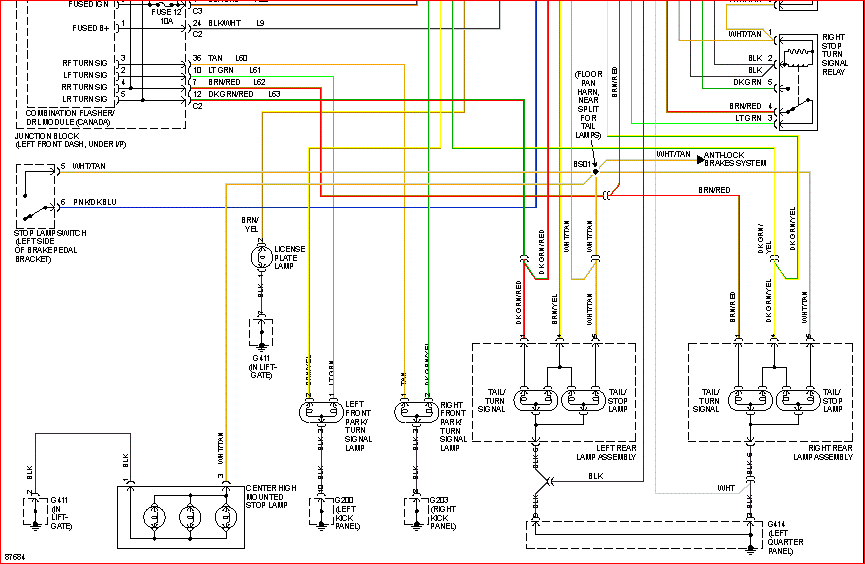Click the 'WHT' wire label near G414

click(726, 488)
